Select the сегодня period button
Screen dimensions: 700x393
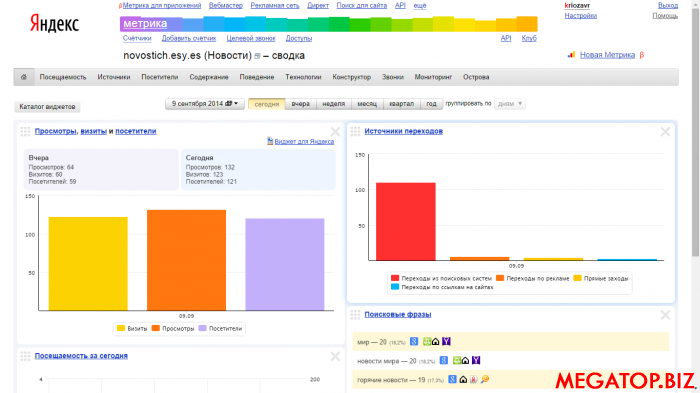pyautogui.click(x=267, y=104)
